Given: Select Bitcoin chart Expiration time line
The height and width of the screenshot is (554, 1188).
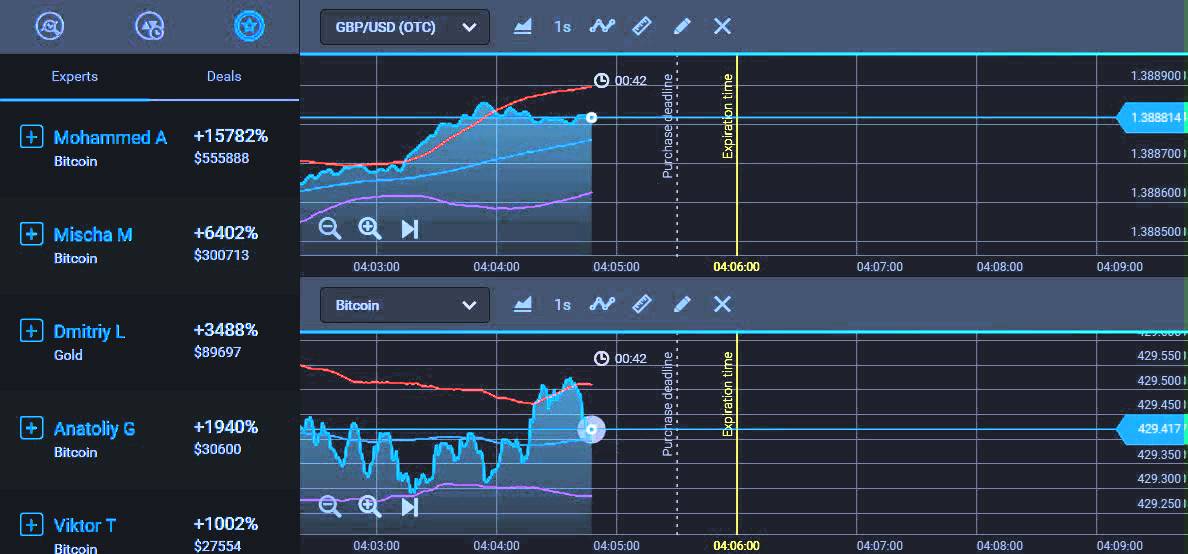Looking at the screenshot, I should click(736, 432).
